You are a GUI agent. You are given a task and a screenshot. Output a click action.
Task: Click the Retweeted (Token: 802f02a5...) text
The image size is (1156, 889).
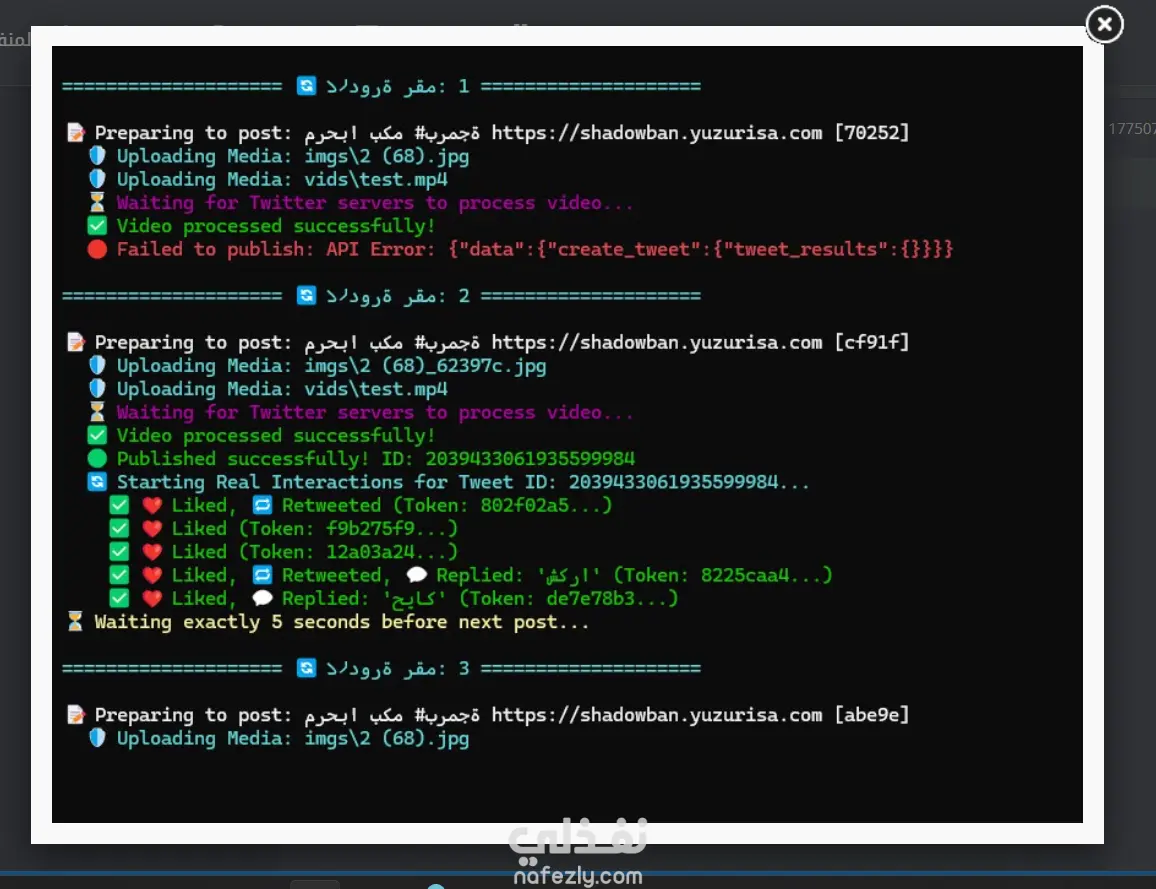447,505
